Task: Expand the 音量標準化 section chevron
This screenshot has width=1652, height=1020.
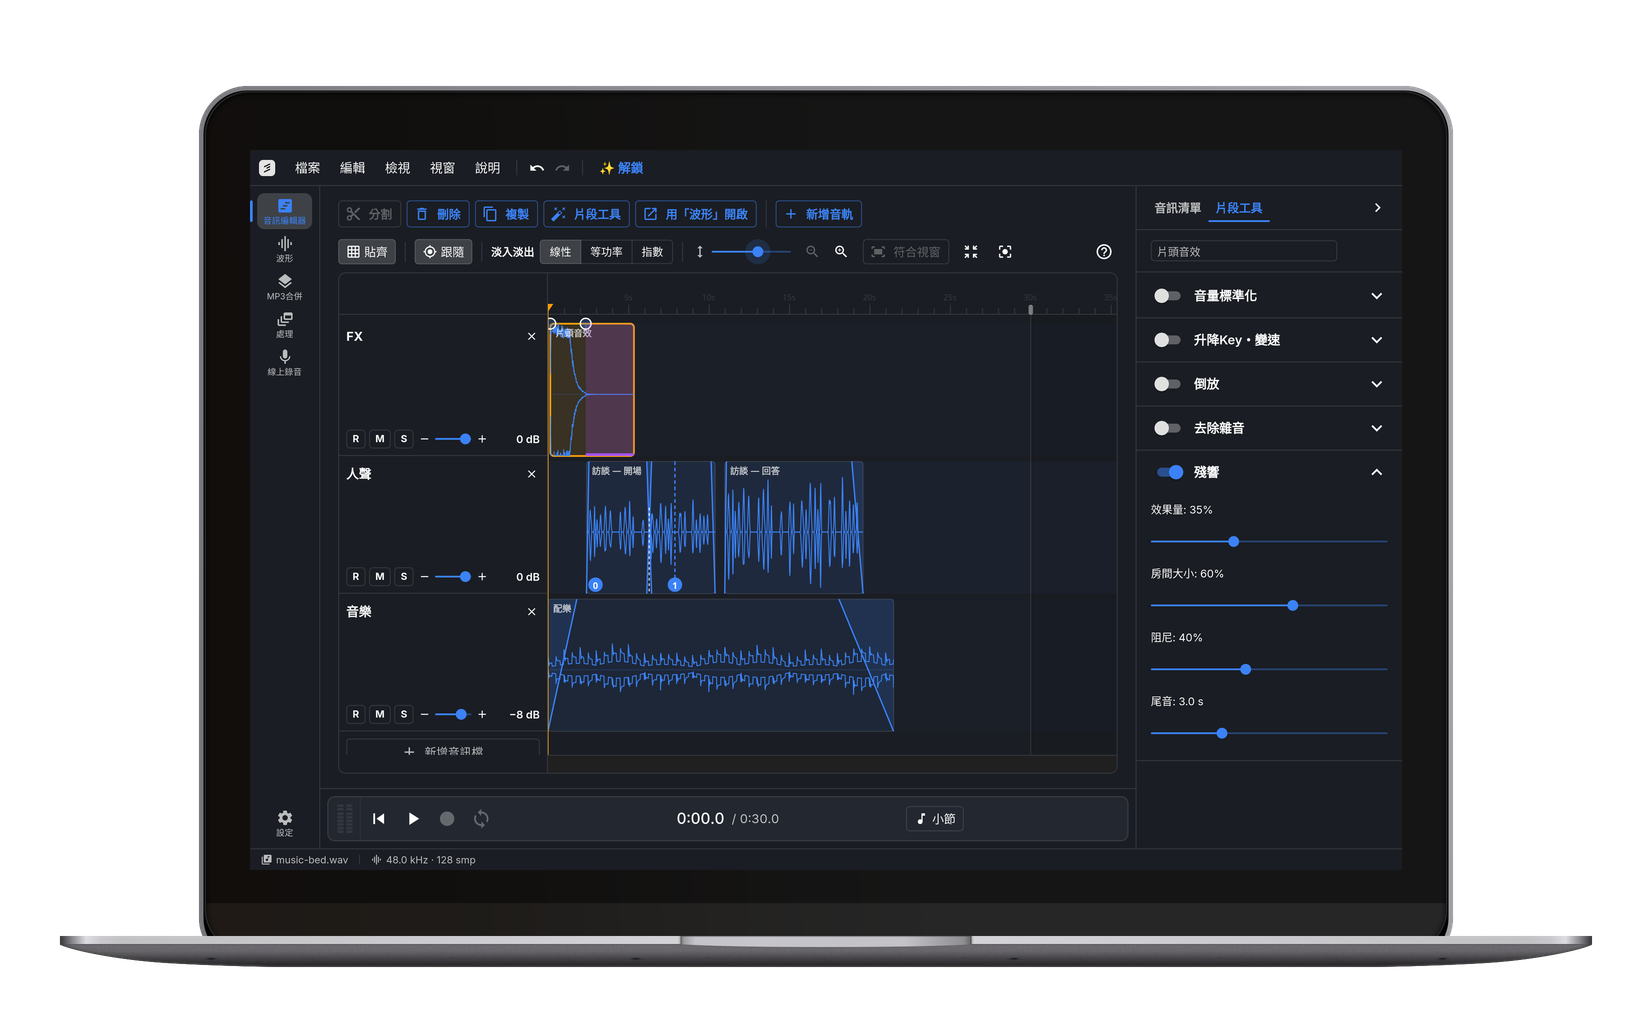Action: tap(1377, 296)
